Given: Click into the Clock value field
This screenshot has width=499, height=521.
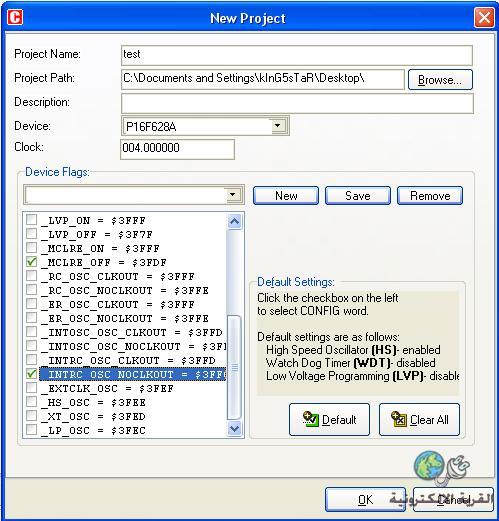Looking at the screenshot, I should [x=177, y=149].
